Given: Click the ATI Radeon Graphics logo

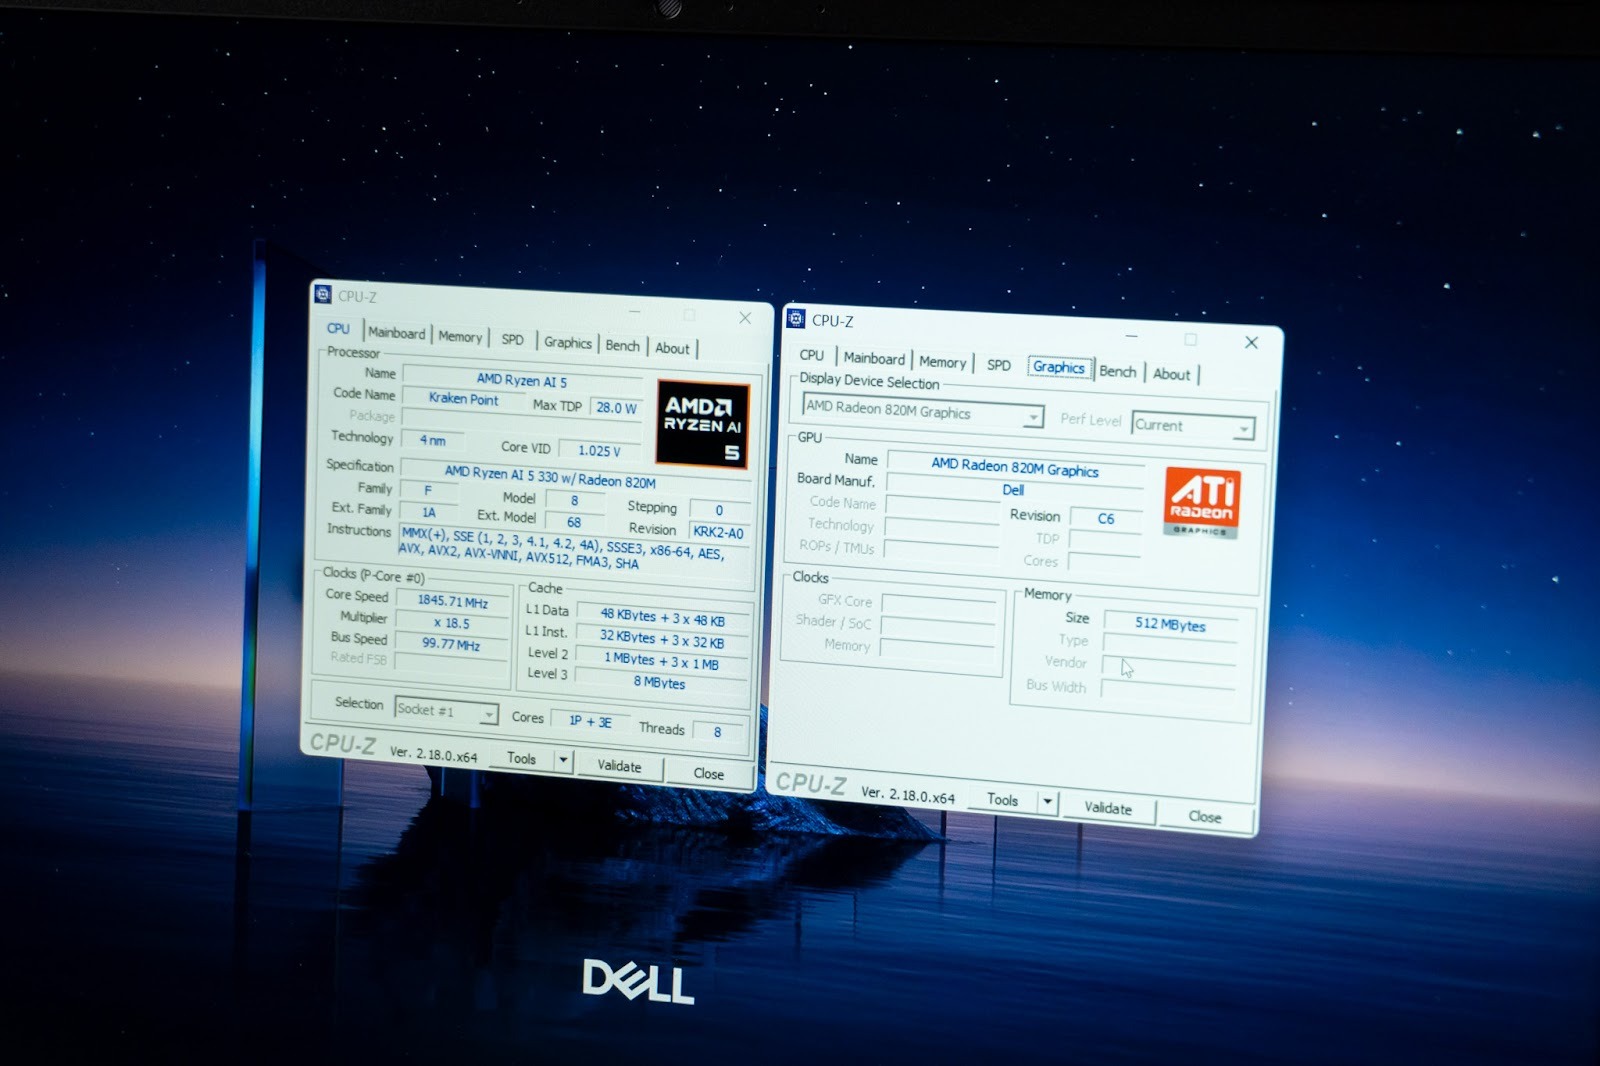Looking at the screenshot, I should [1202, 501].
